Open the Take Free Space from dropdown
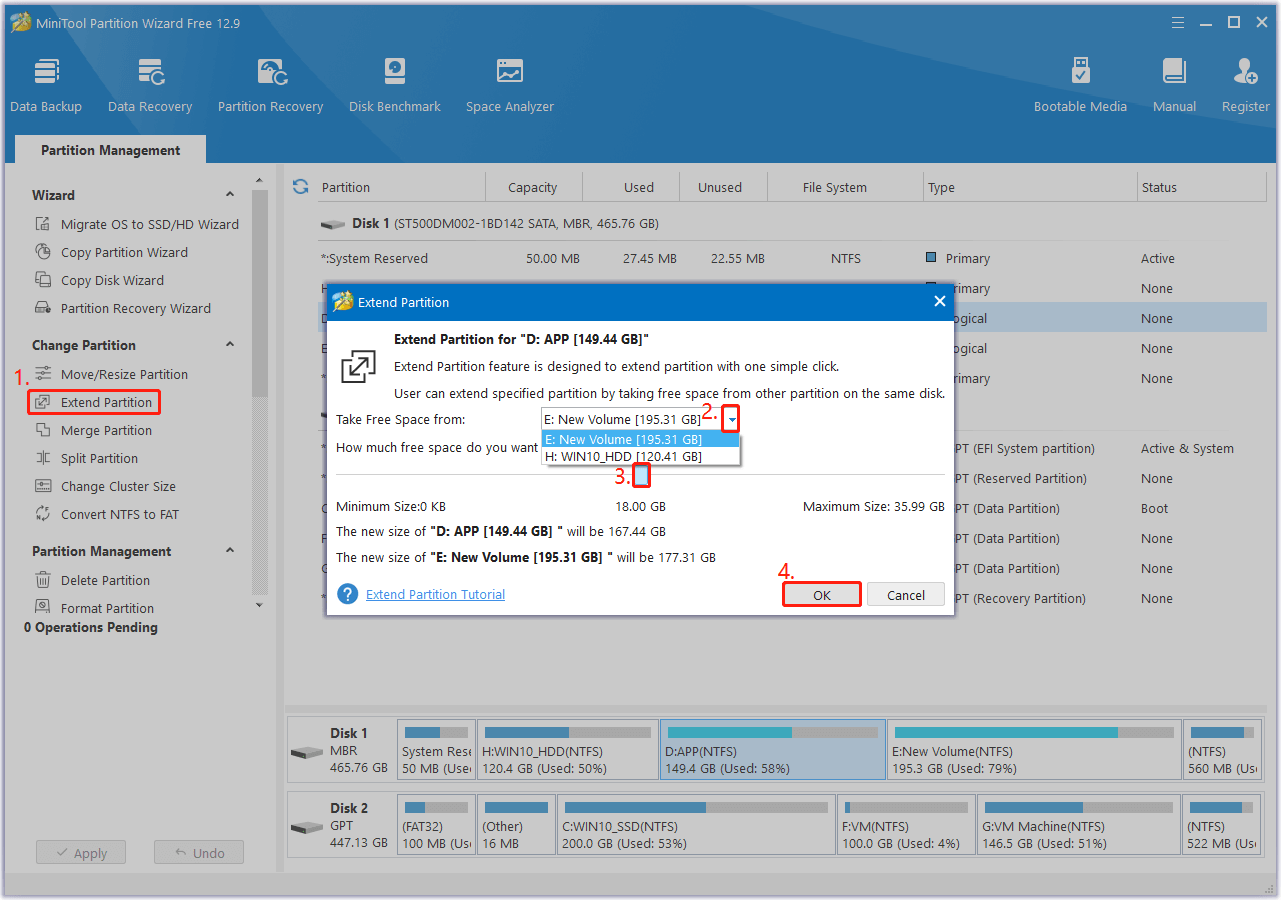The width and height of the screenshot is (1281, 900). (x=731, y=419)
